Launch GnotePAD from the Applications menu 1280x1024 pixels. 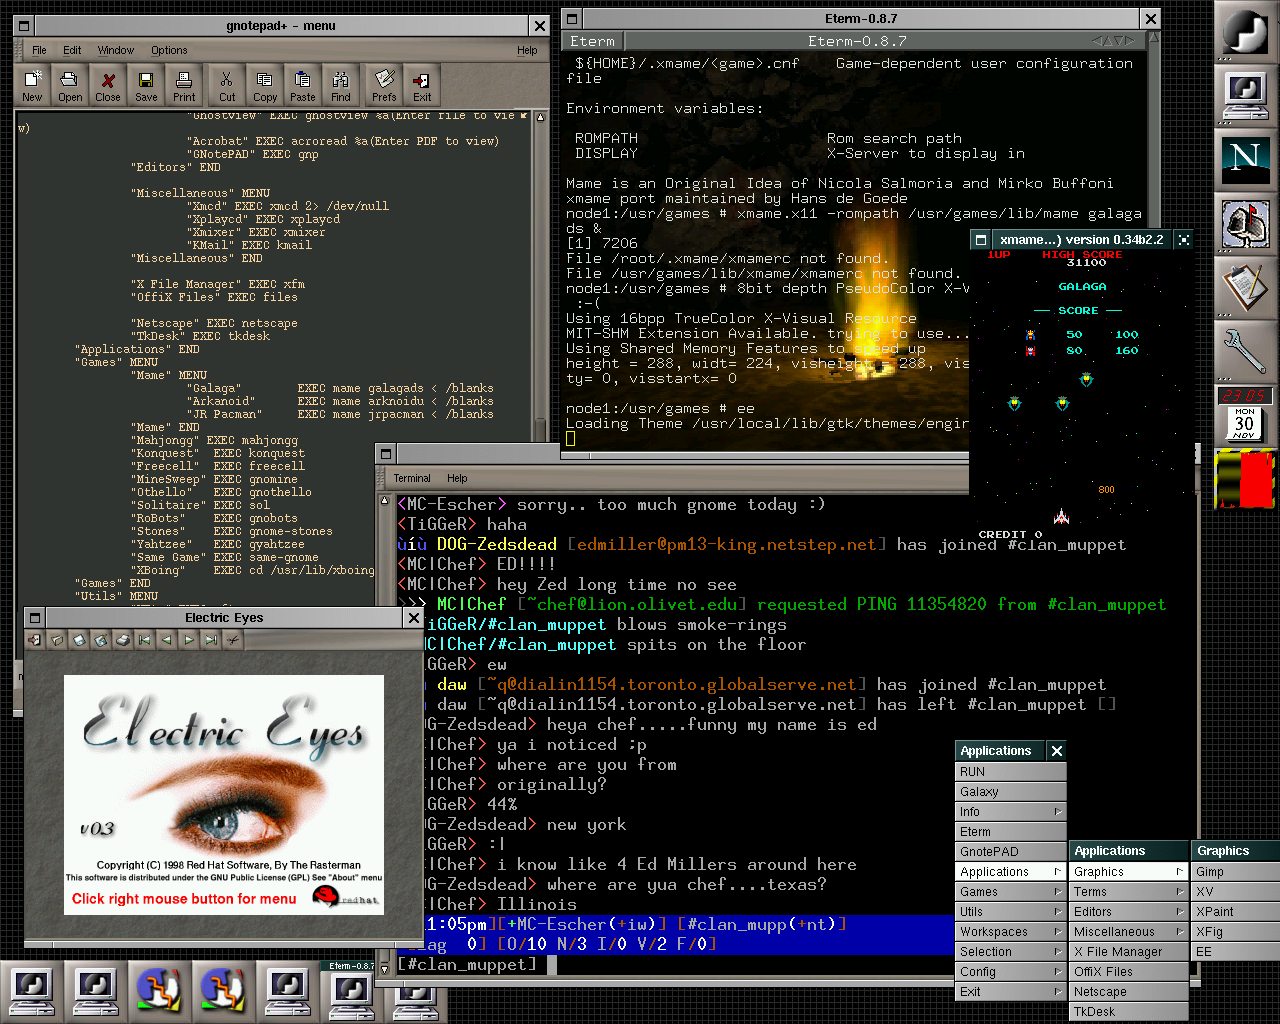tap(1011, 852)
